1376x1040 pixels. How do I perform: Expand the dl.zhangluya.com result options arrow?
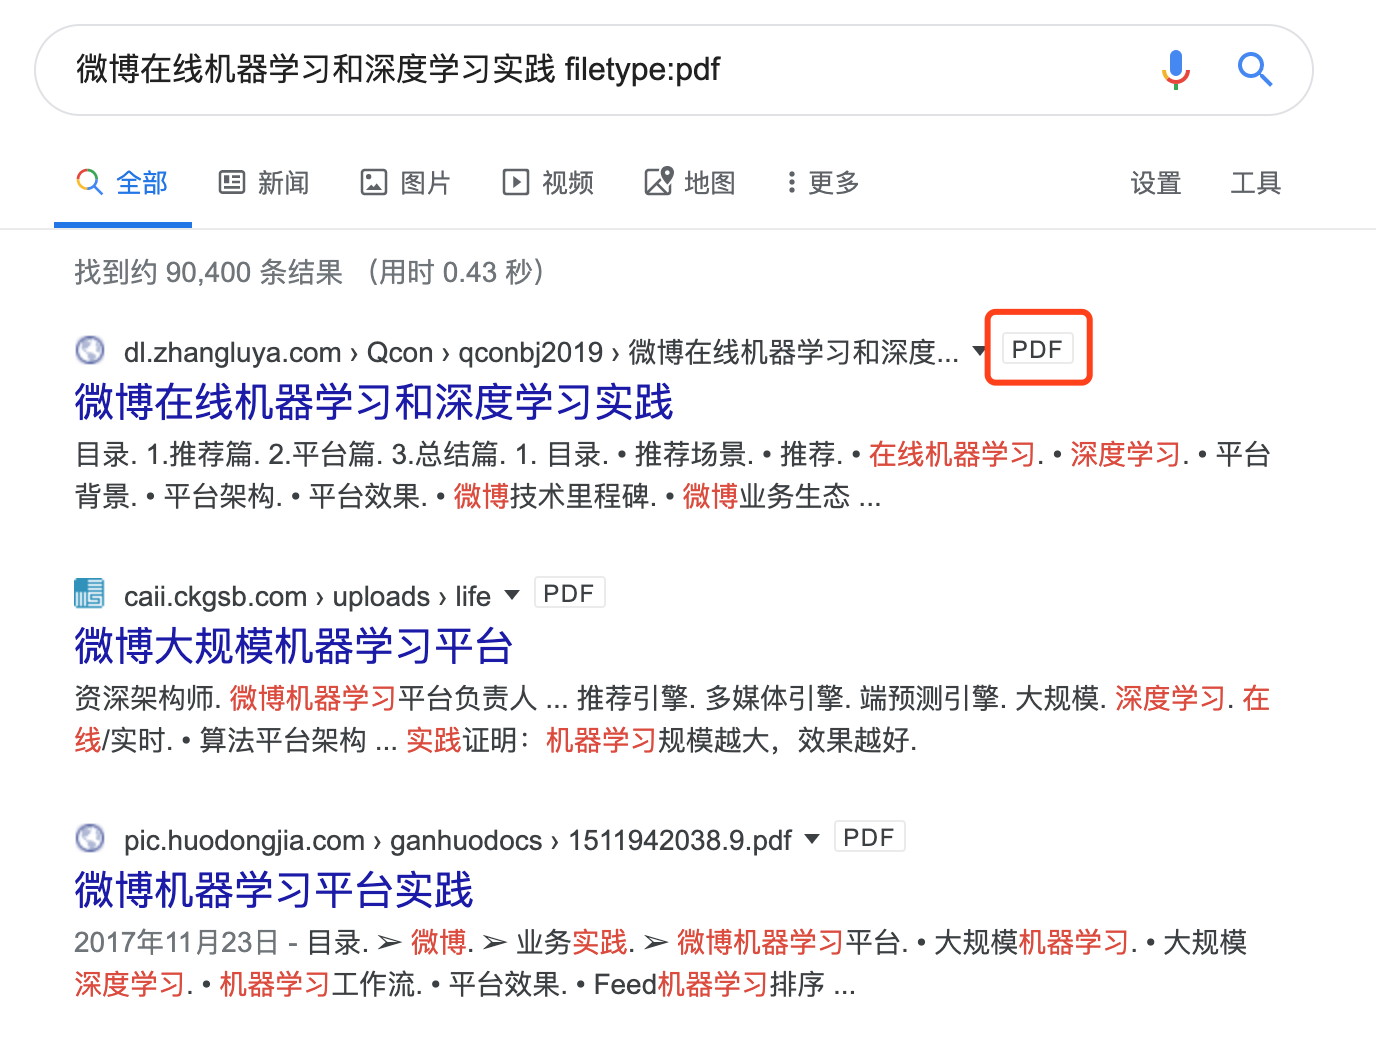tap(980, 351)
